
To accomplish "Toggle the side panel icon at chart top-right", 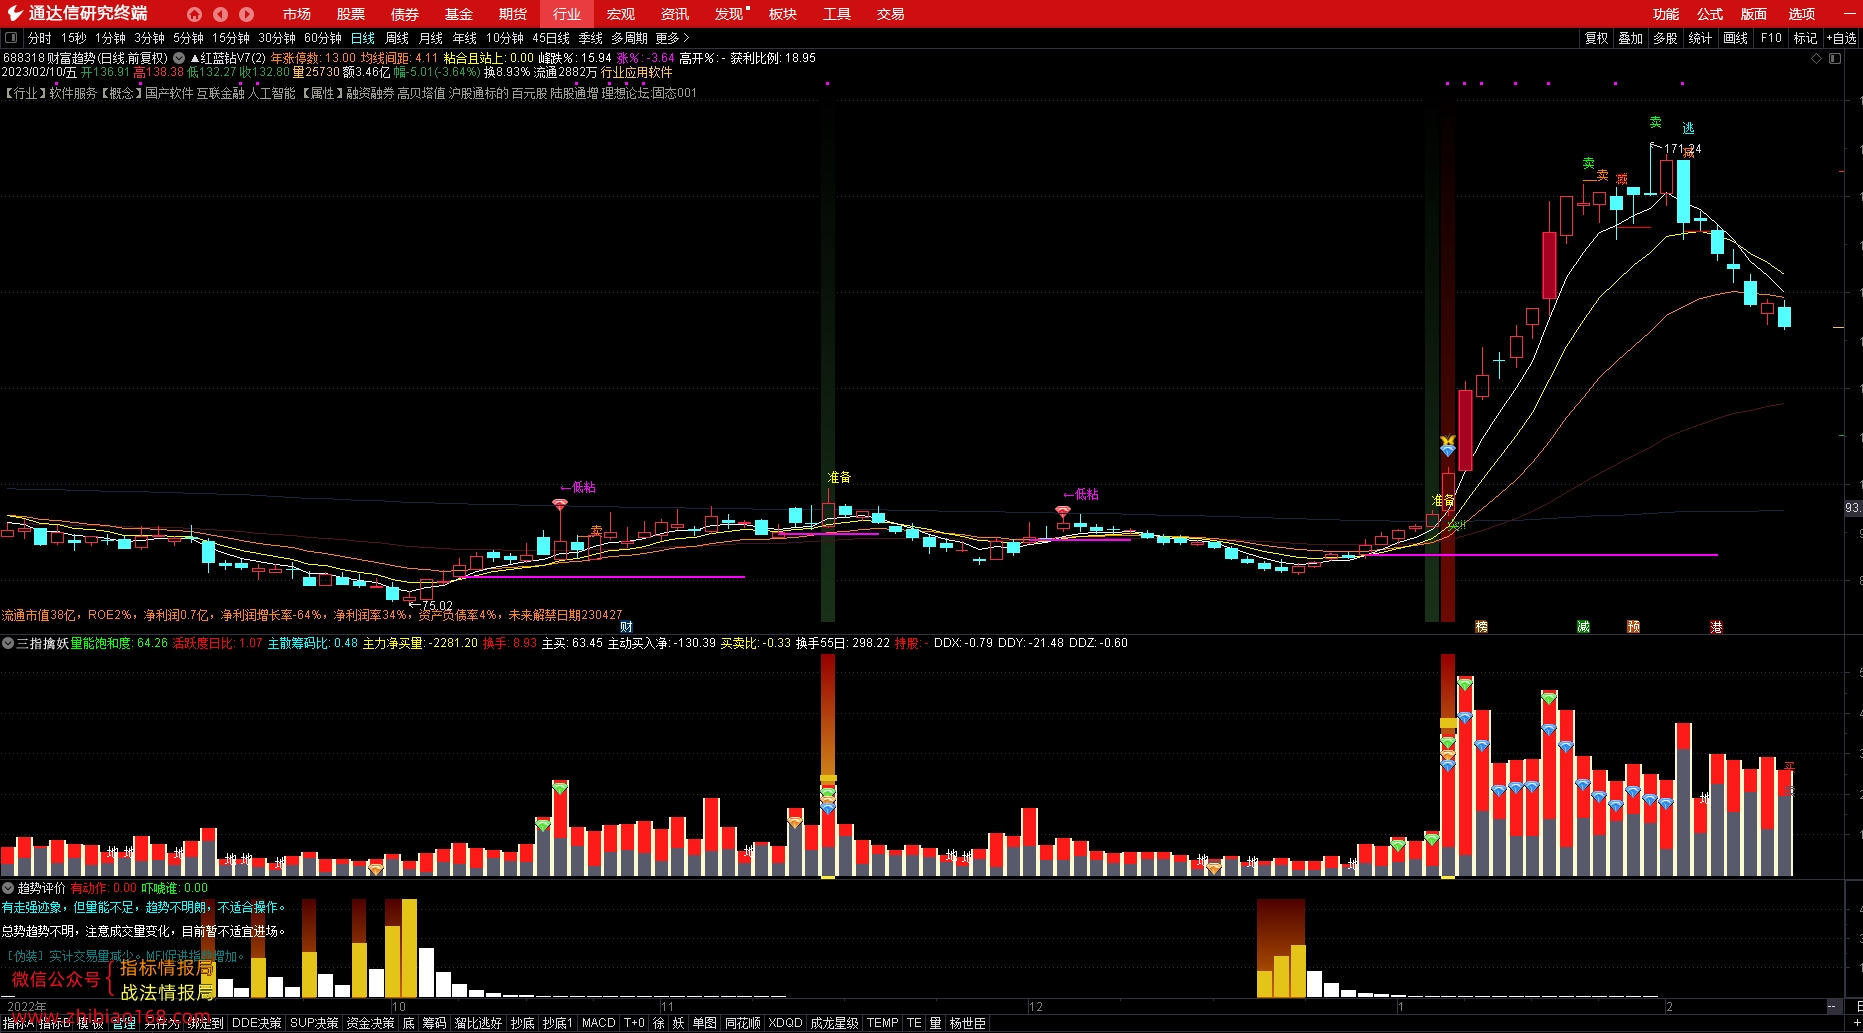I will pos(1835,58).
